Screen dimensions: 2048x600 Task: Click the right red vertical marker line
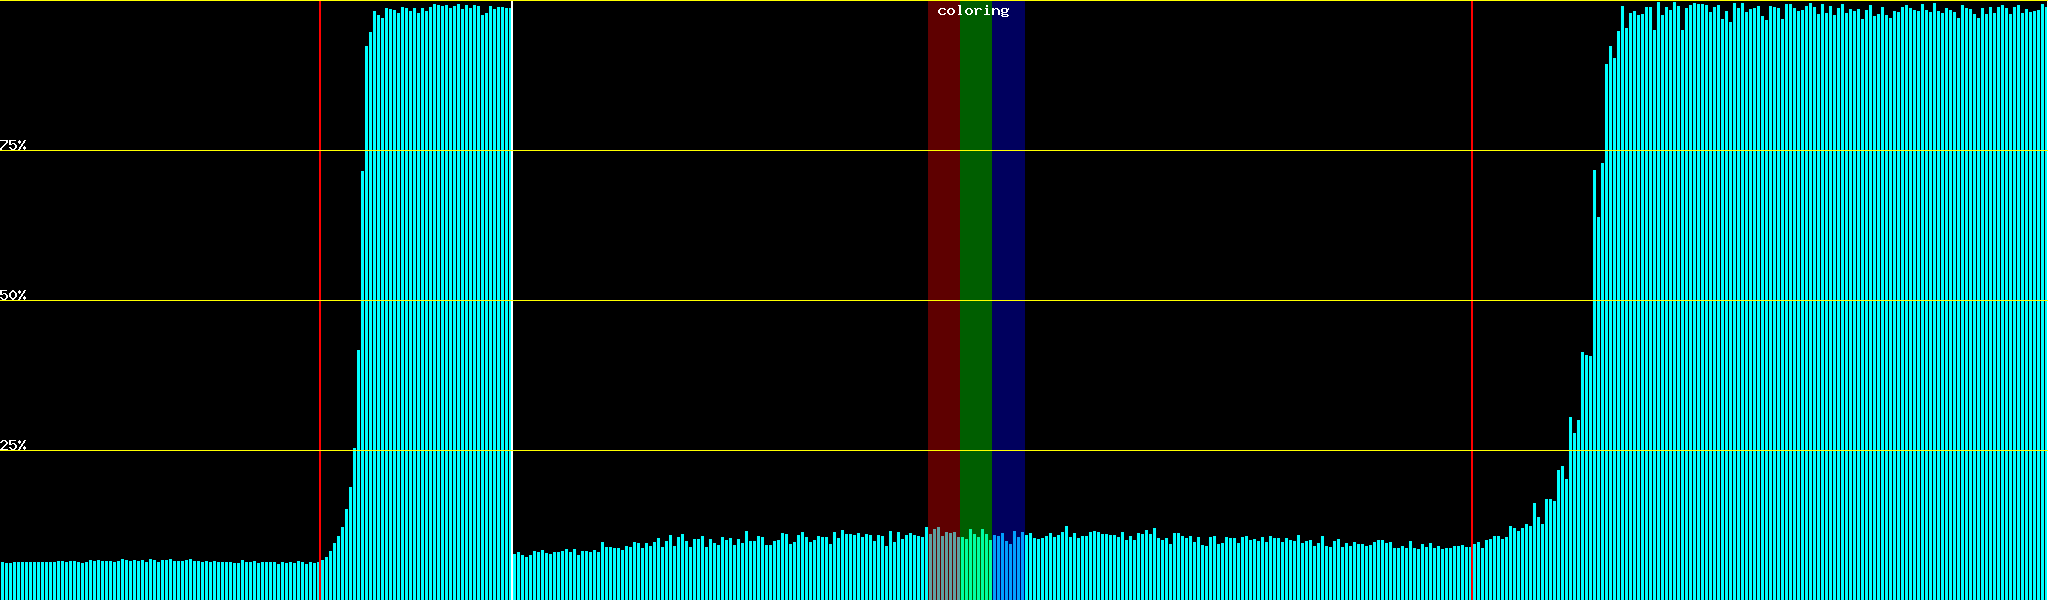click(x=1472, y=300)
